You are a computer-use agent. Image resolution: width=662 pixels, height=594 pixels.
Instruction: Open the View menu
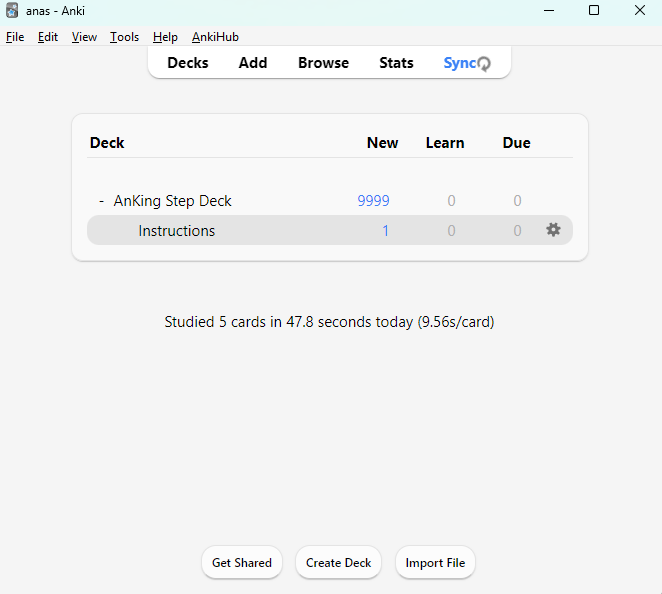point(84,37)
